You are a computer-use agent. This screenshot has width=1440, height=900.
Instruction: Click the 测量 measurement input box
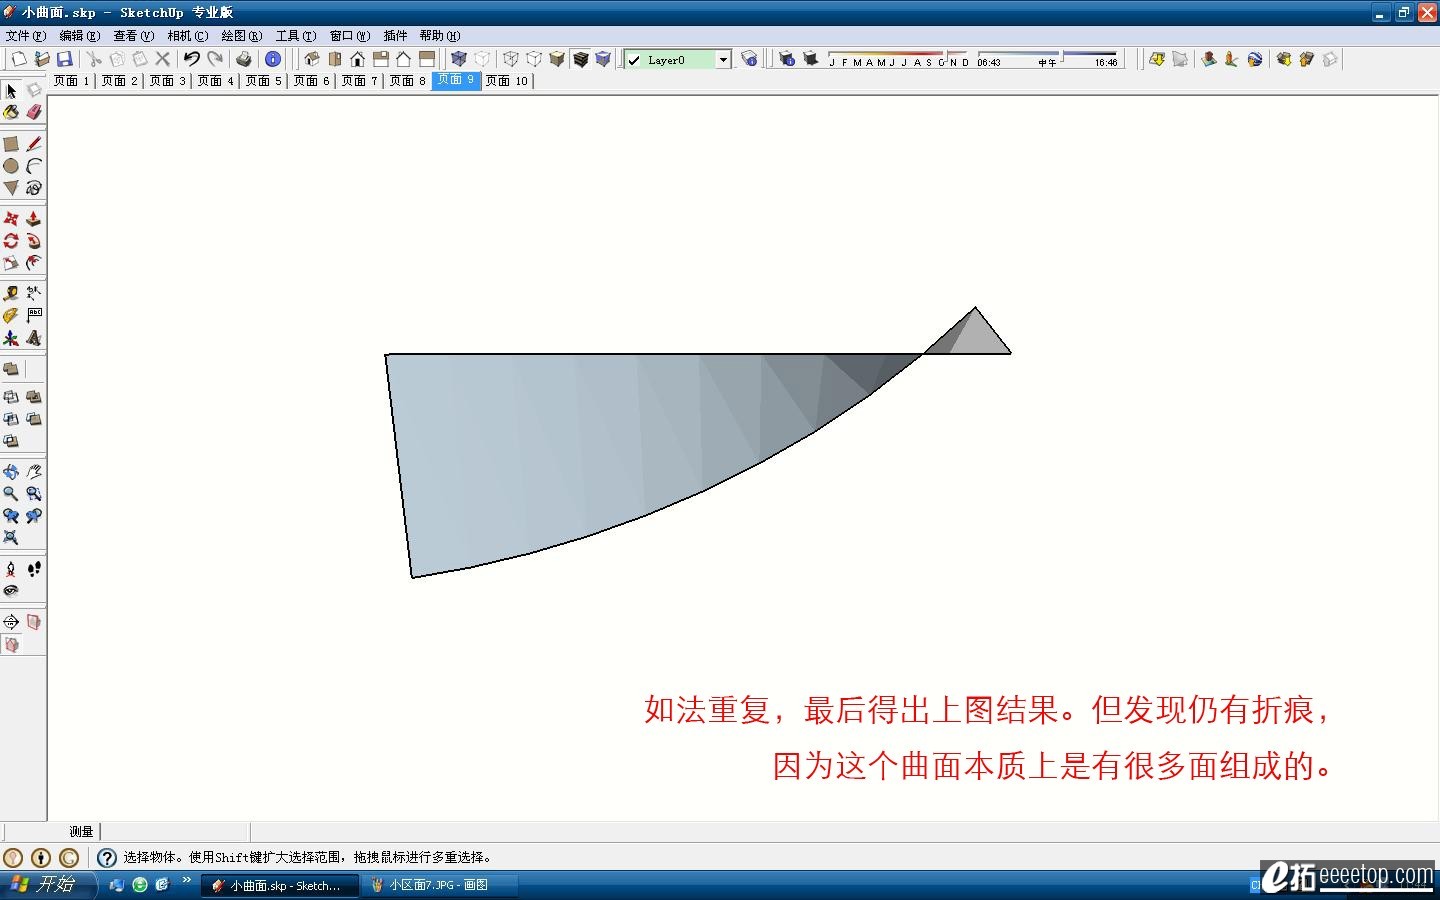coord(175,831)
